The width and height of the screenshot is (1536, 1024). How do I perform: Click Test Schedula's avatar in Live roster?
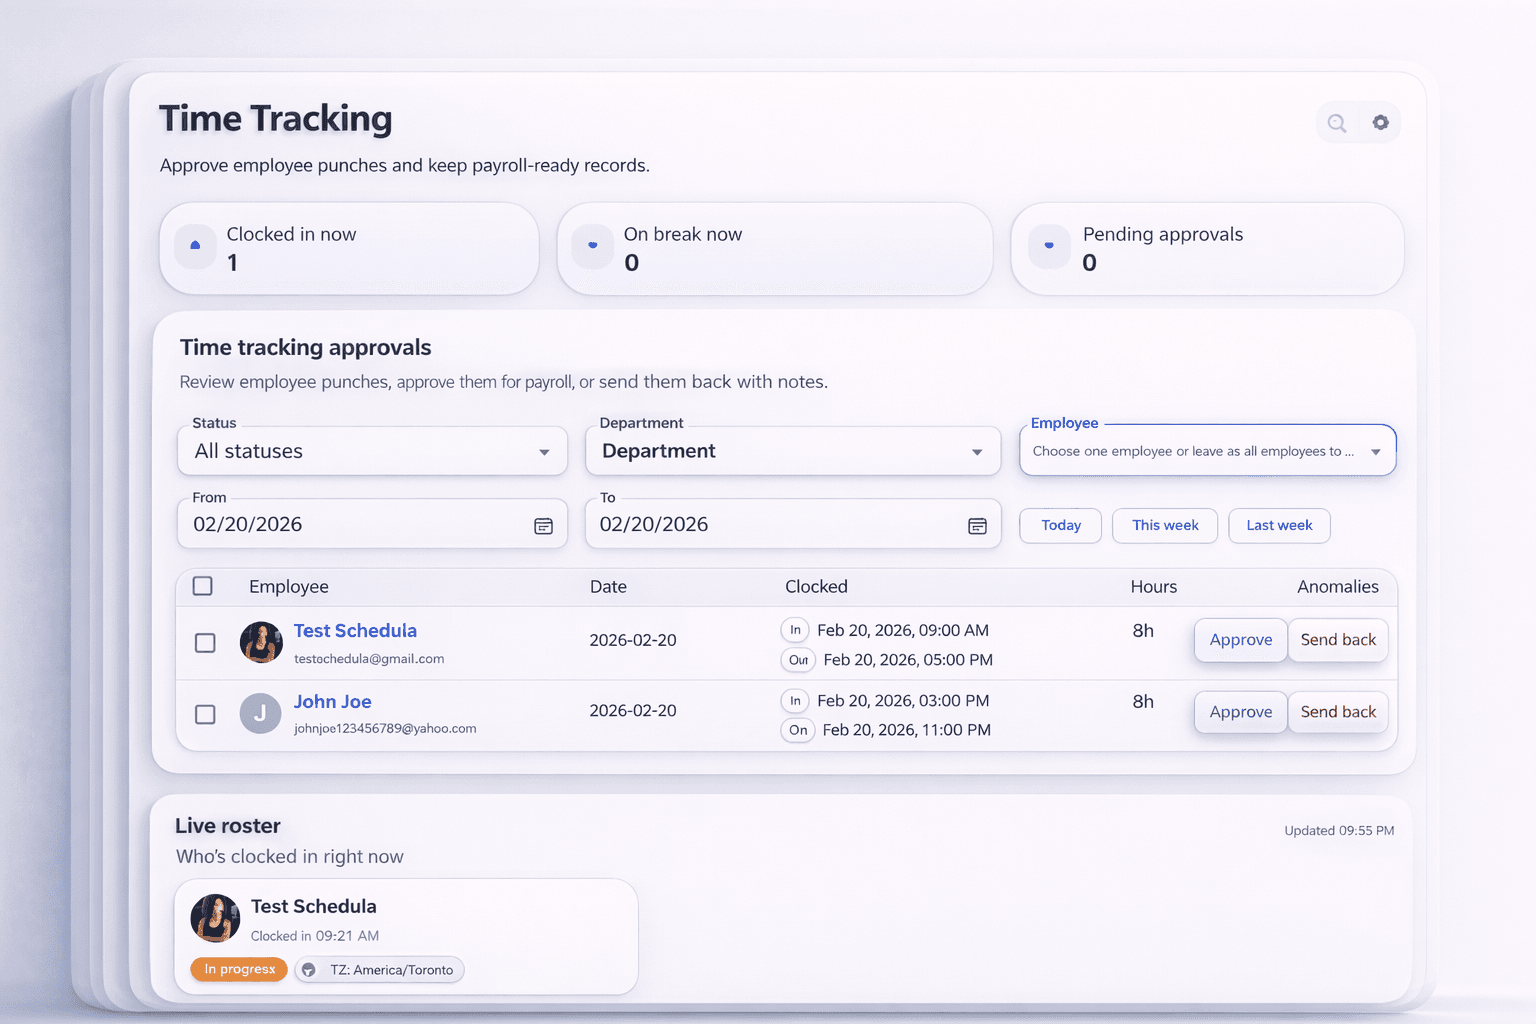click(x=215, y=918)
